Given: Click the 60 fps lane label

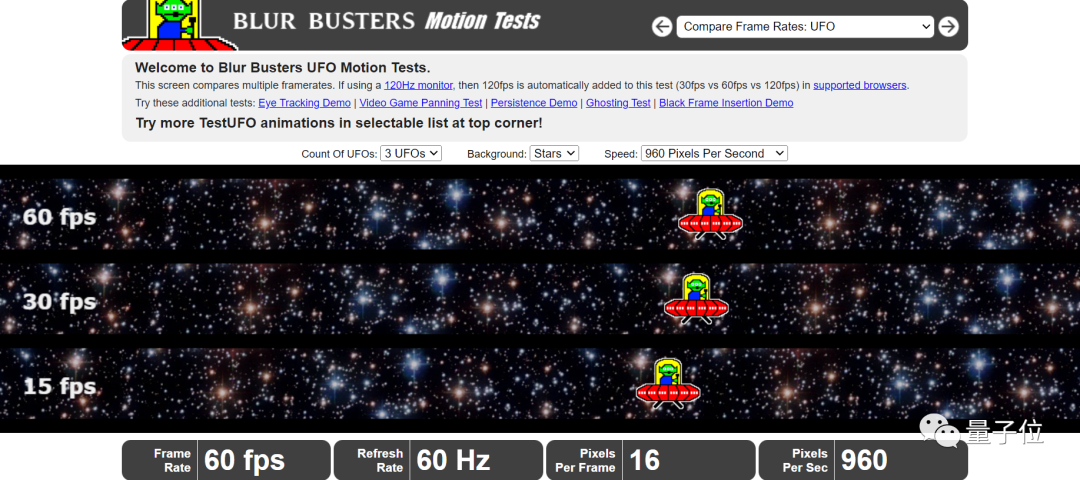Looking at the screenshot, I should [x=59, y=217].
